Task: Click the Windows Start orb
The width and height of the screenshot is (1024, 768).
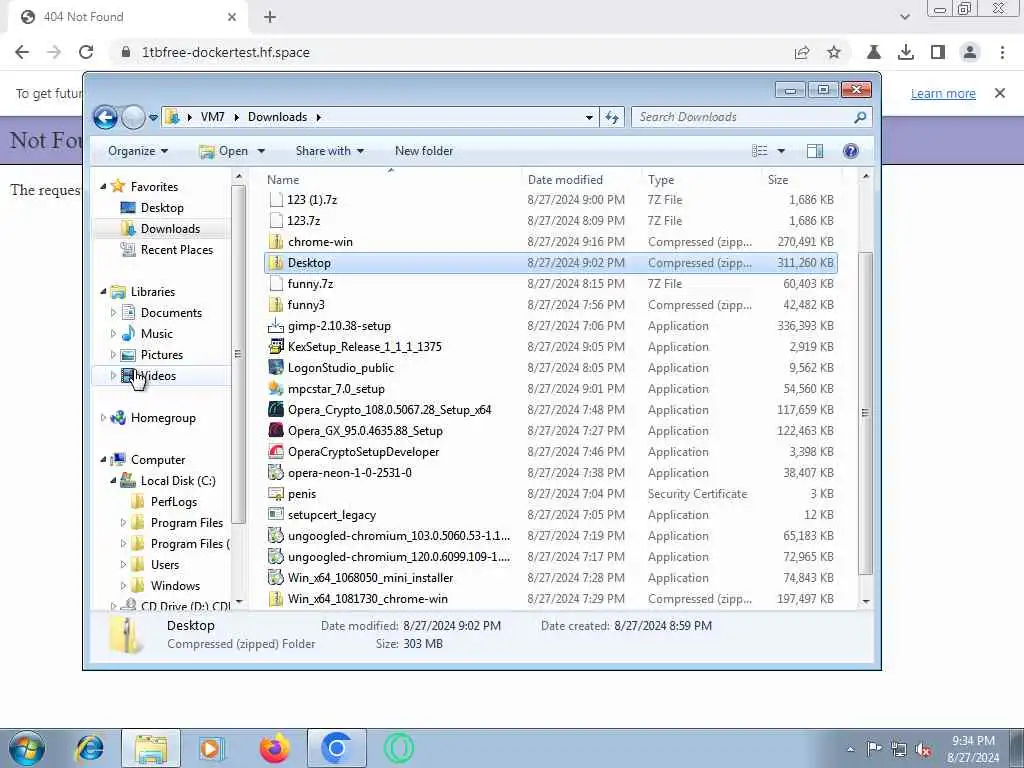Action: pyautogui.click(x=27, y=748)
